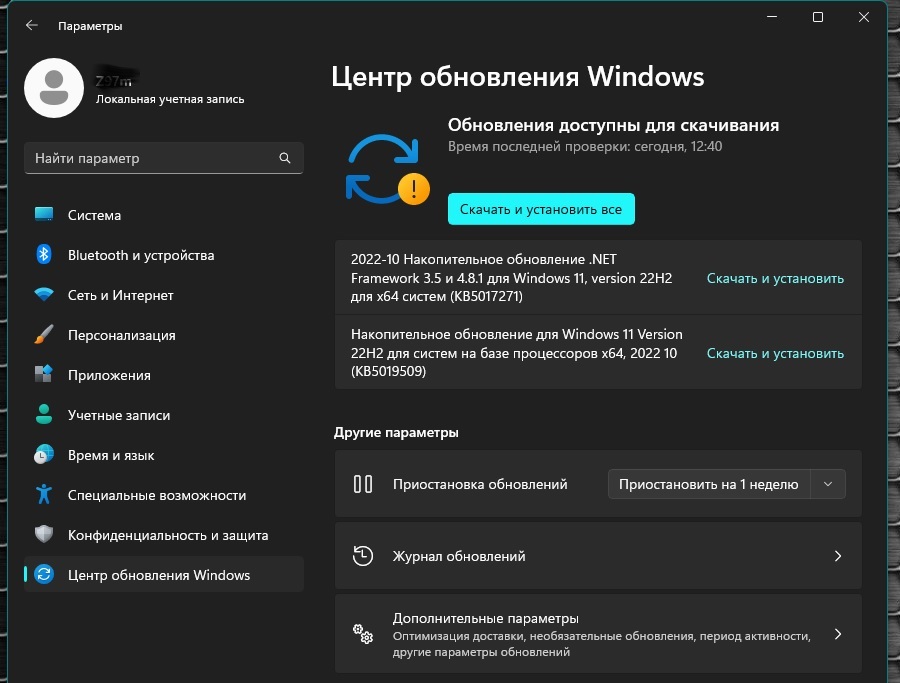The height and width of the screenshot is (683, 900).
Task: Click Локальная учетная запись text
Action: pyautogui.click(x=170, y=99)
